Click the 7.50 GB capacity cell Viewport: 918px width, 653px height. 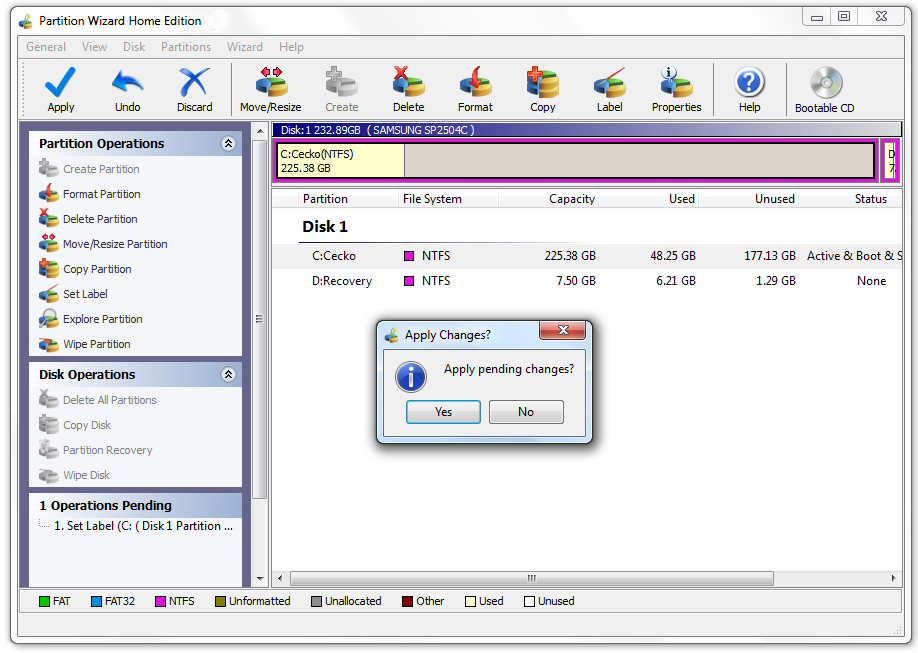coord(576,281)
